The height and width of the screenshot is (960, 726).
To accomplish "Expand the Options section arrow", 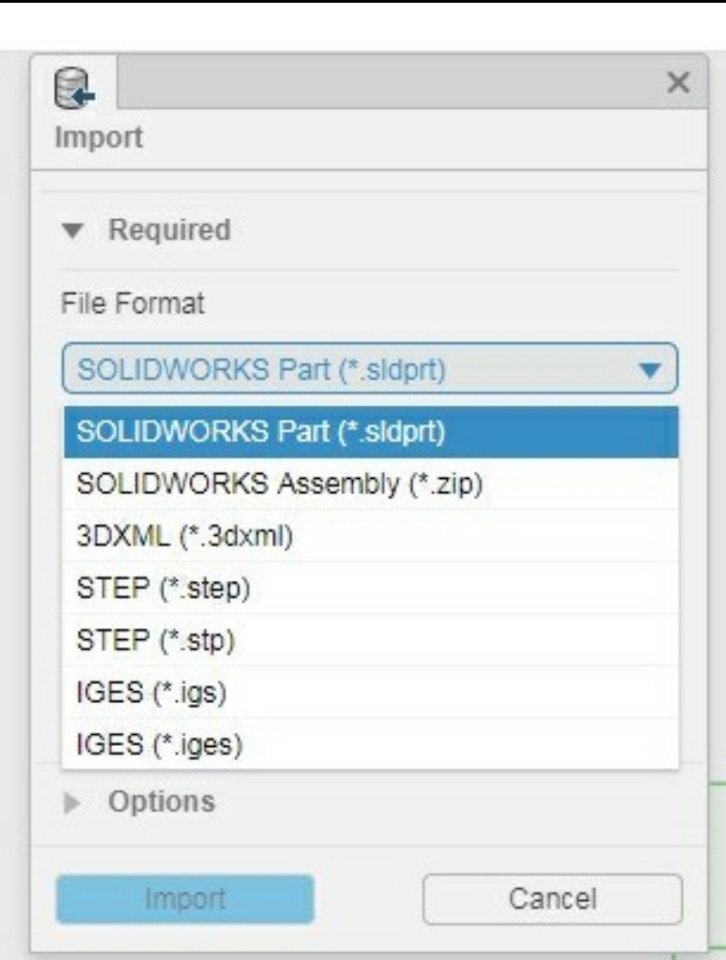I will pyautogui.click(x=71, y=802).
